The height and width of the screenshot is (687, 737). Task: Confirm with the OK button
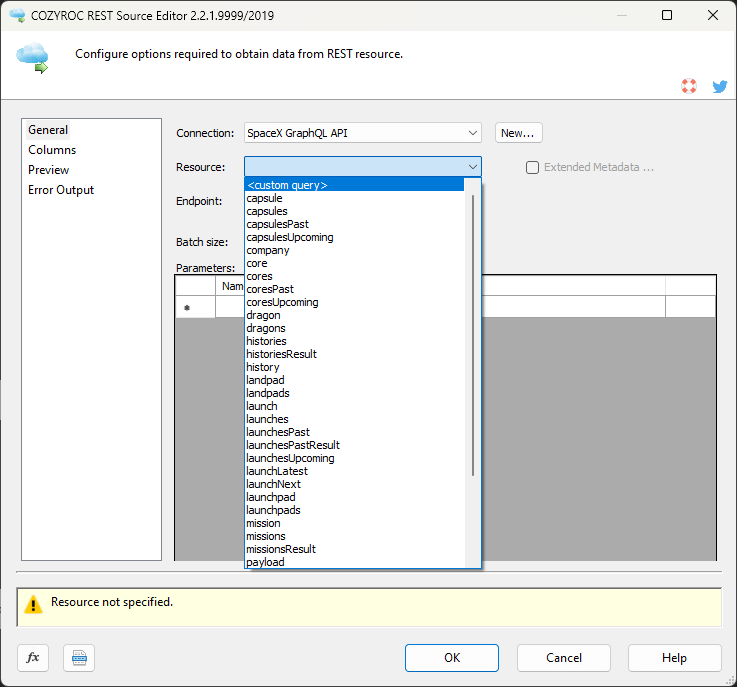pos(452,657)
